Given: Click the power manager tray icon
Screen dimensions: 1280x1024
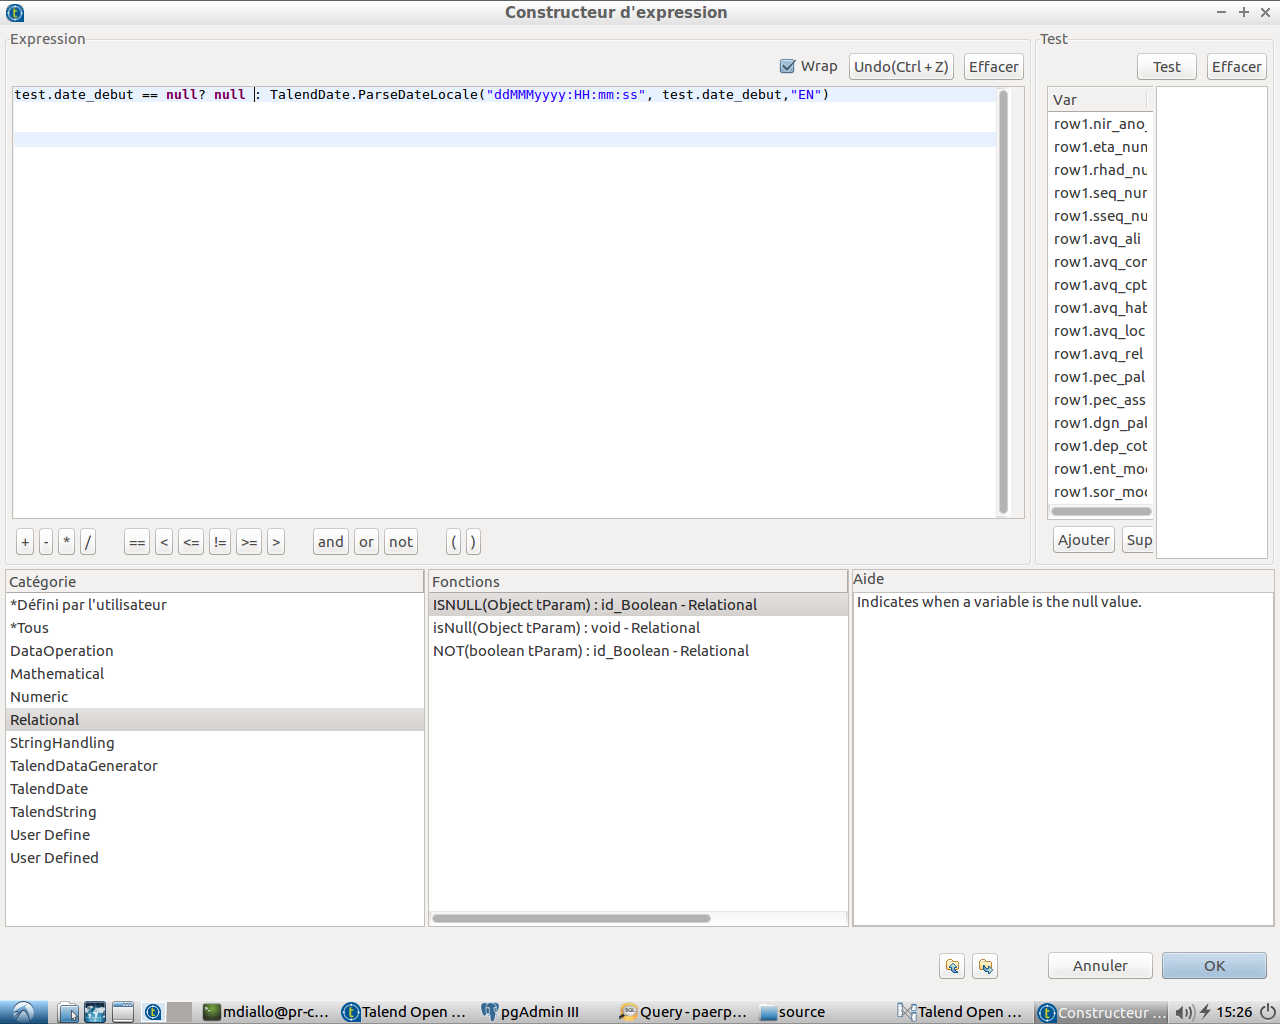Looking at the screenshot, I should pos(1205,1012).
